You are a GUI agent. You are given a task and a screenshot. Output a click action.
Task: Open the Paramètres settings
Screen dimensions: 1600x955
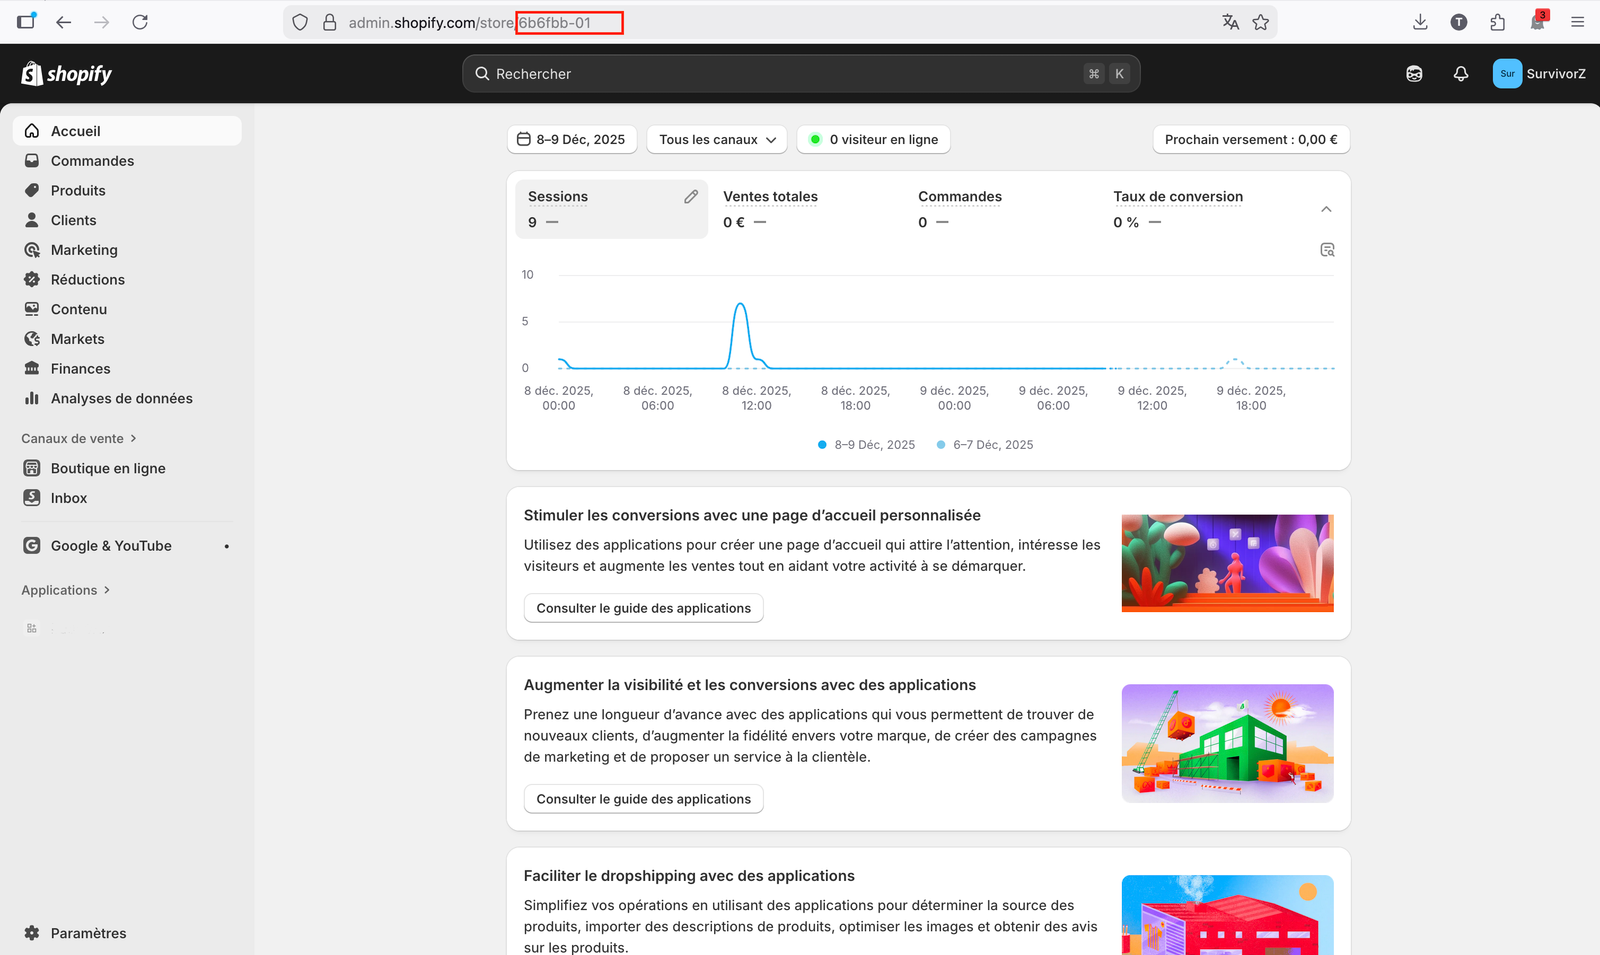[x=88, y=933]
